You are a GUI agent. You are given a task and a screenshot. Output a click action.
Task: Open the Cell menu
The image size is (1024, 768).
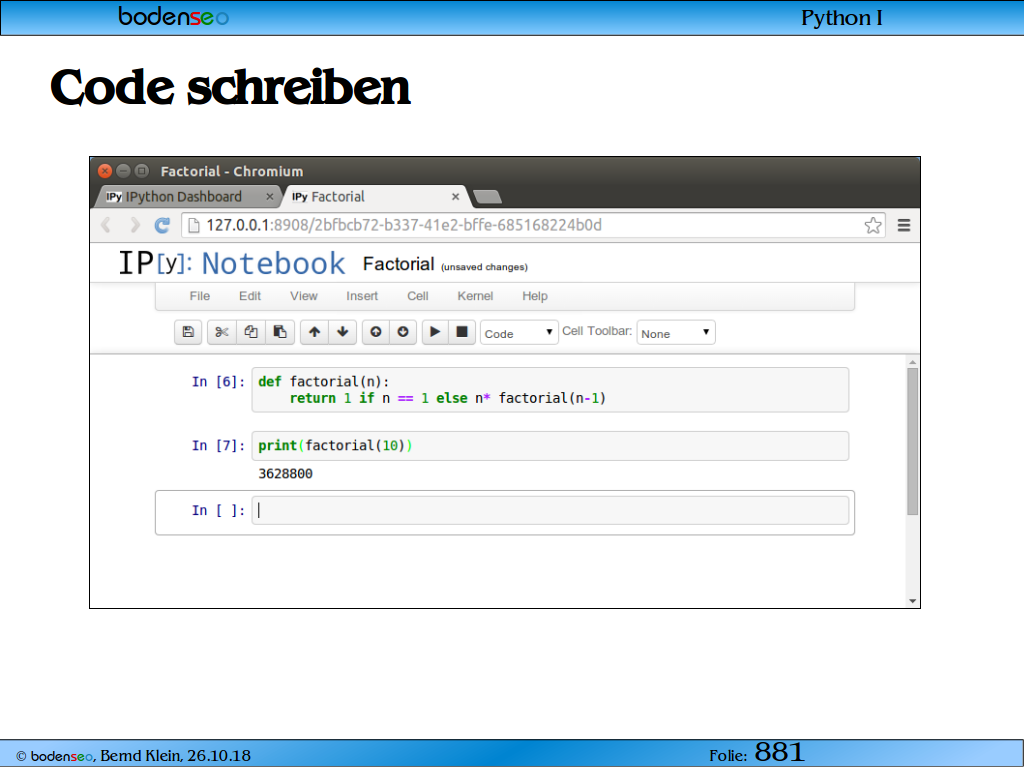418,296
